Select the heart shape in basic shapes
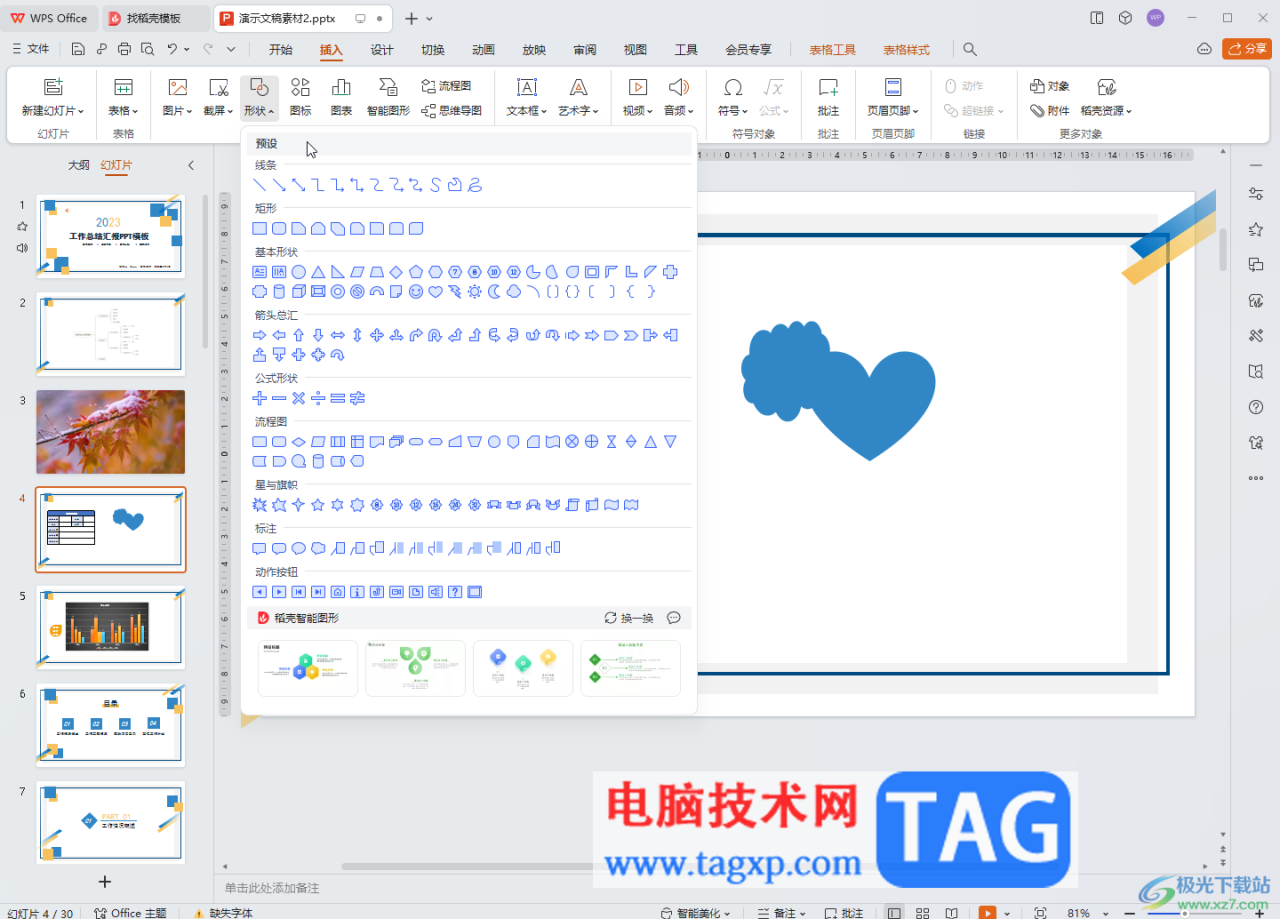1280x919 pixels. (x=435, y=291)
